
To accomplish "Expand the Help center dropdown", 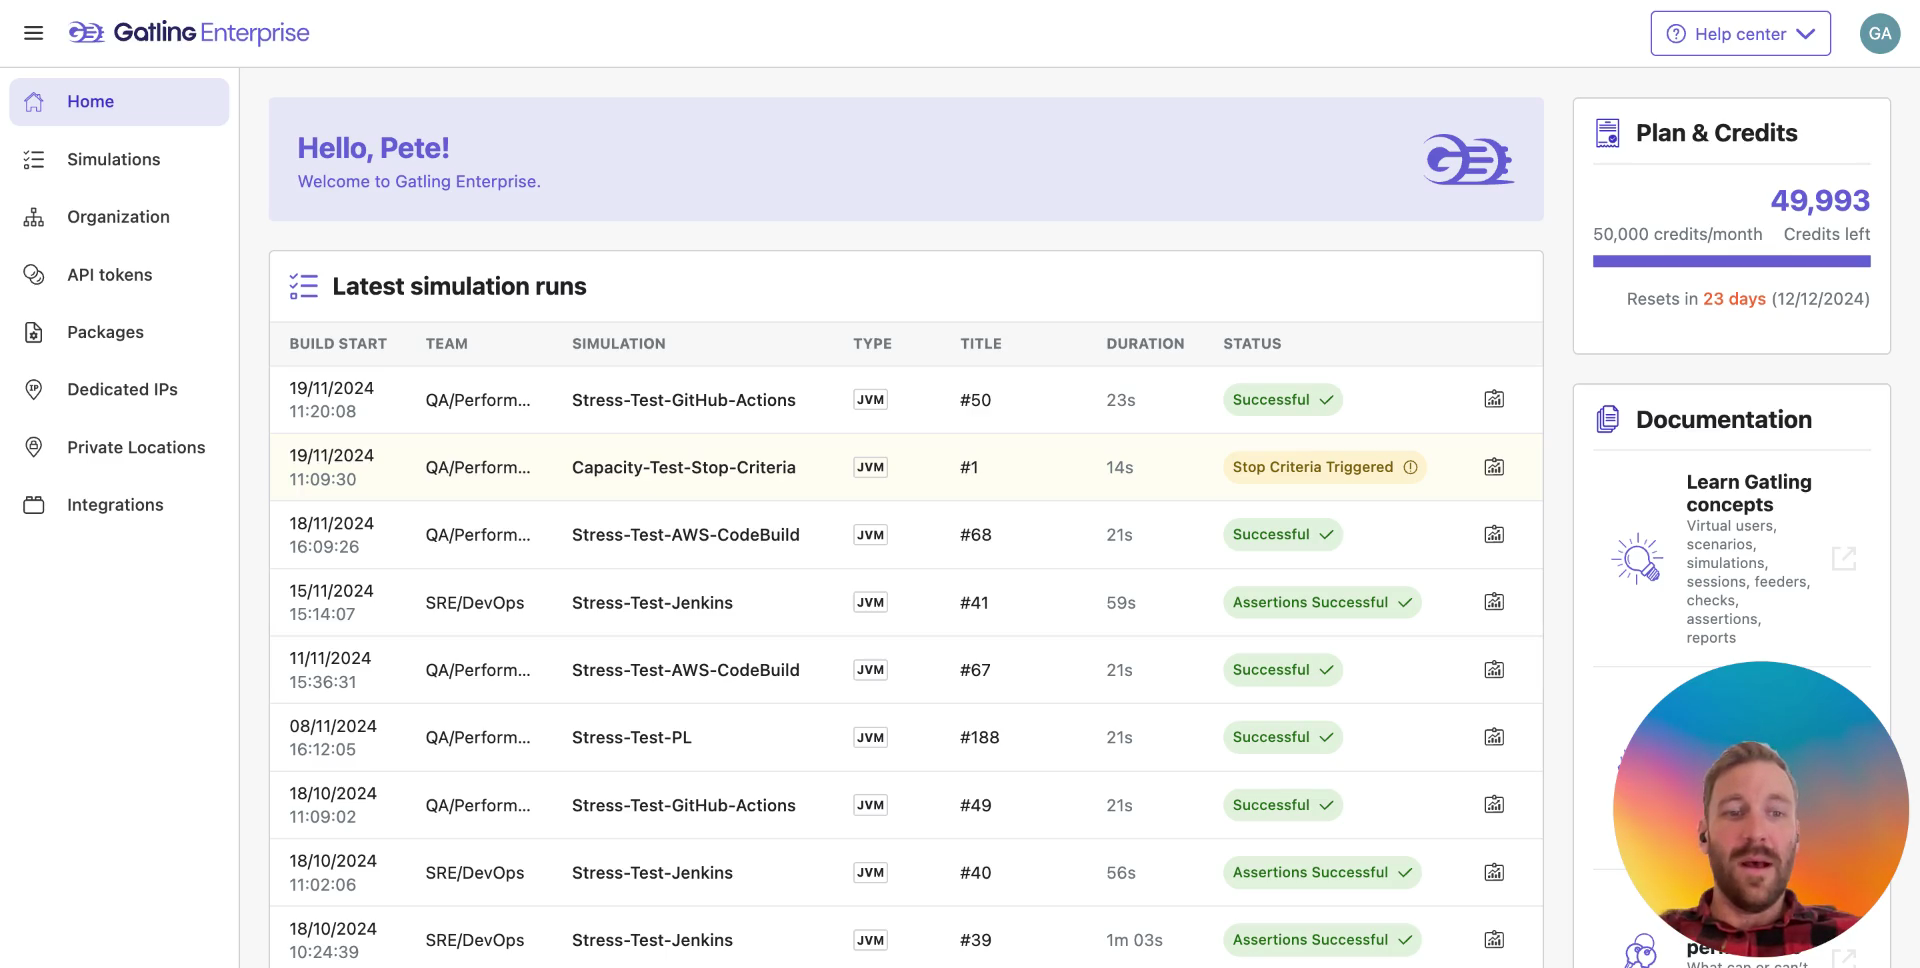I will tap(1740, 33).
